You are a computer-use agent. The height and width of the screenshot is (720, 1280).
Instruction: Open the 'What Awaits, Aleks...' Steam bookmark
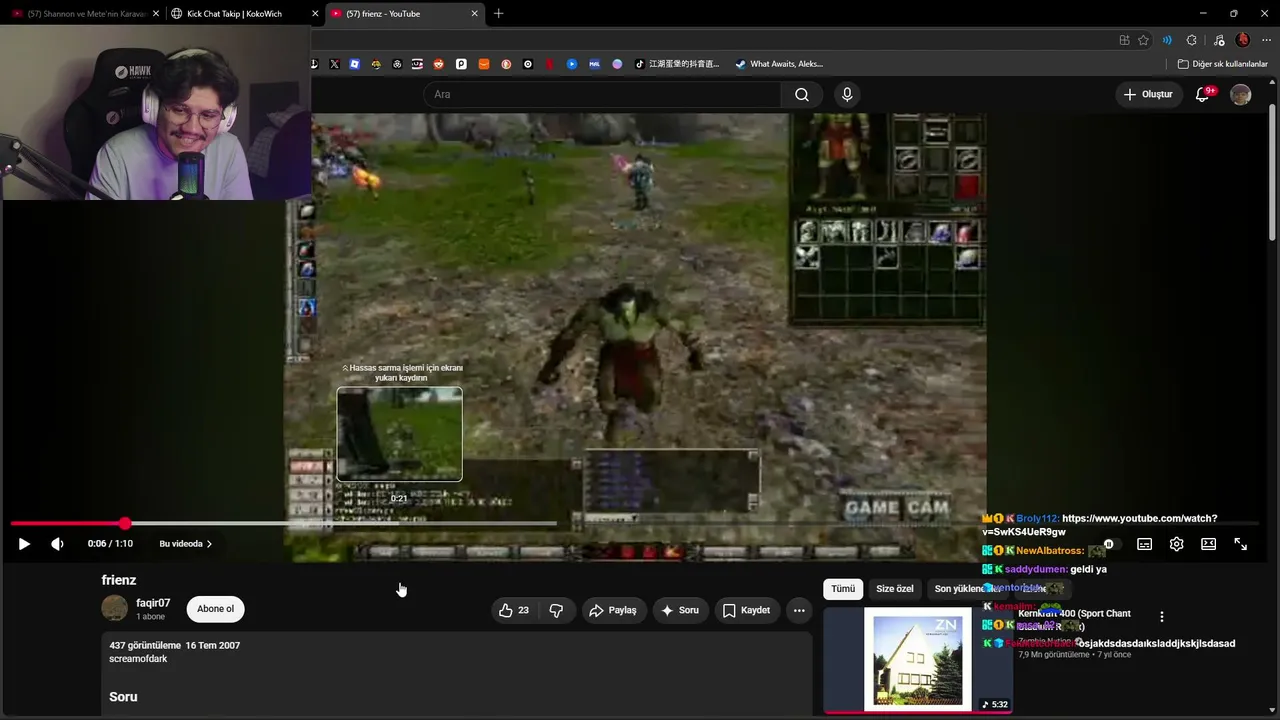click(x=779, y=64)
